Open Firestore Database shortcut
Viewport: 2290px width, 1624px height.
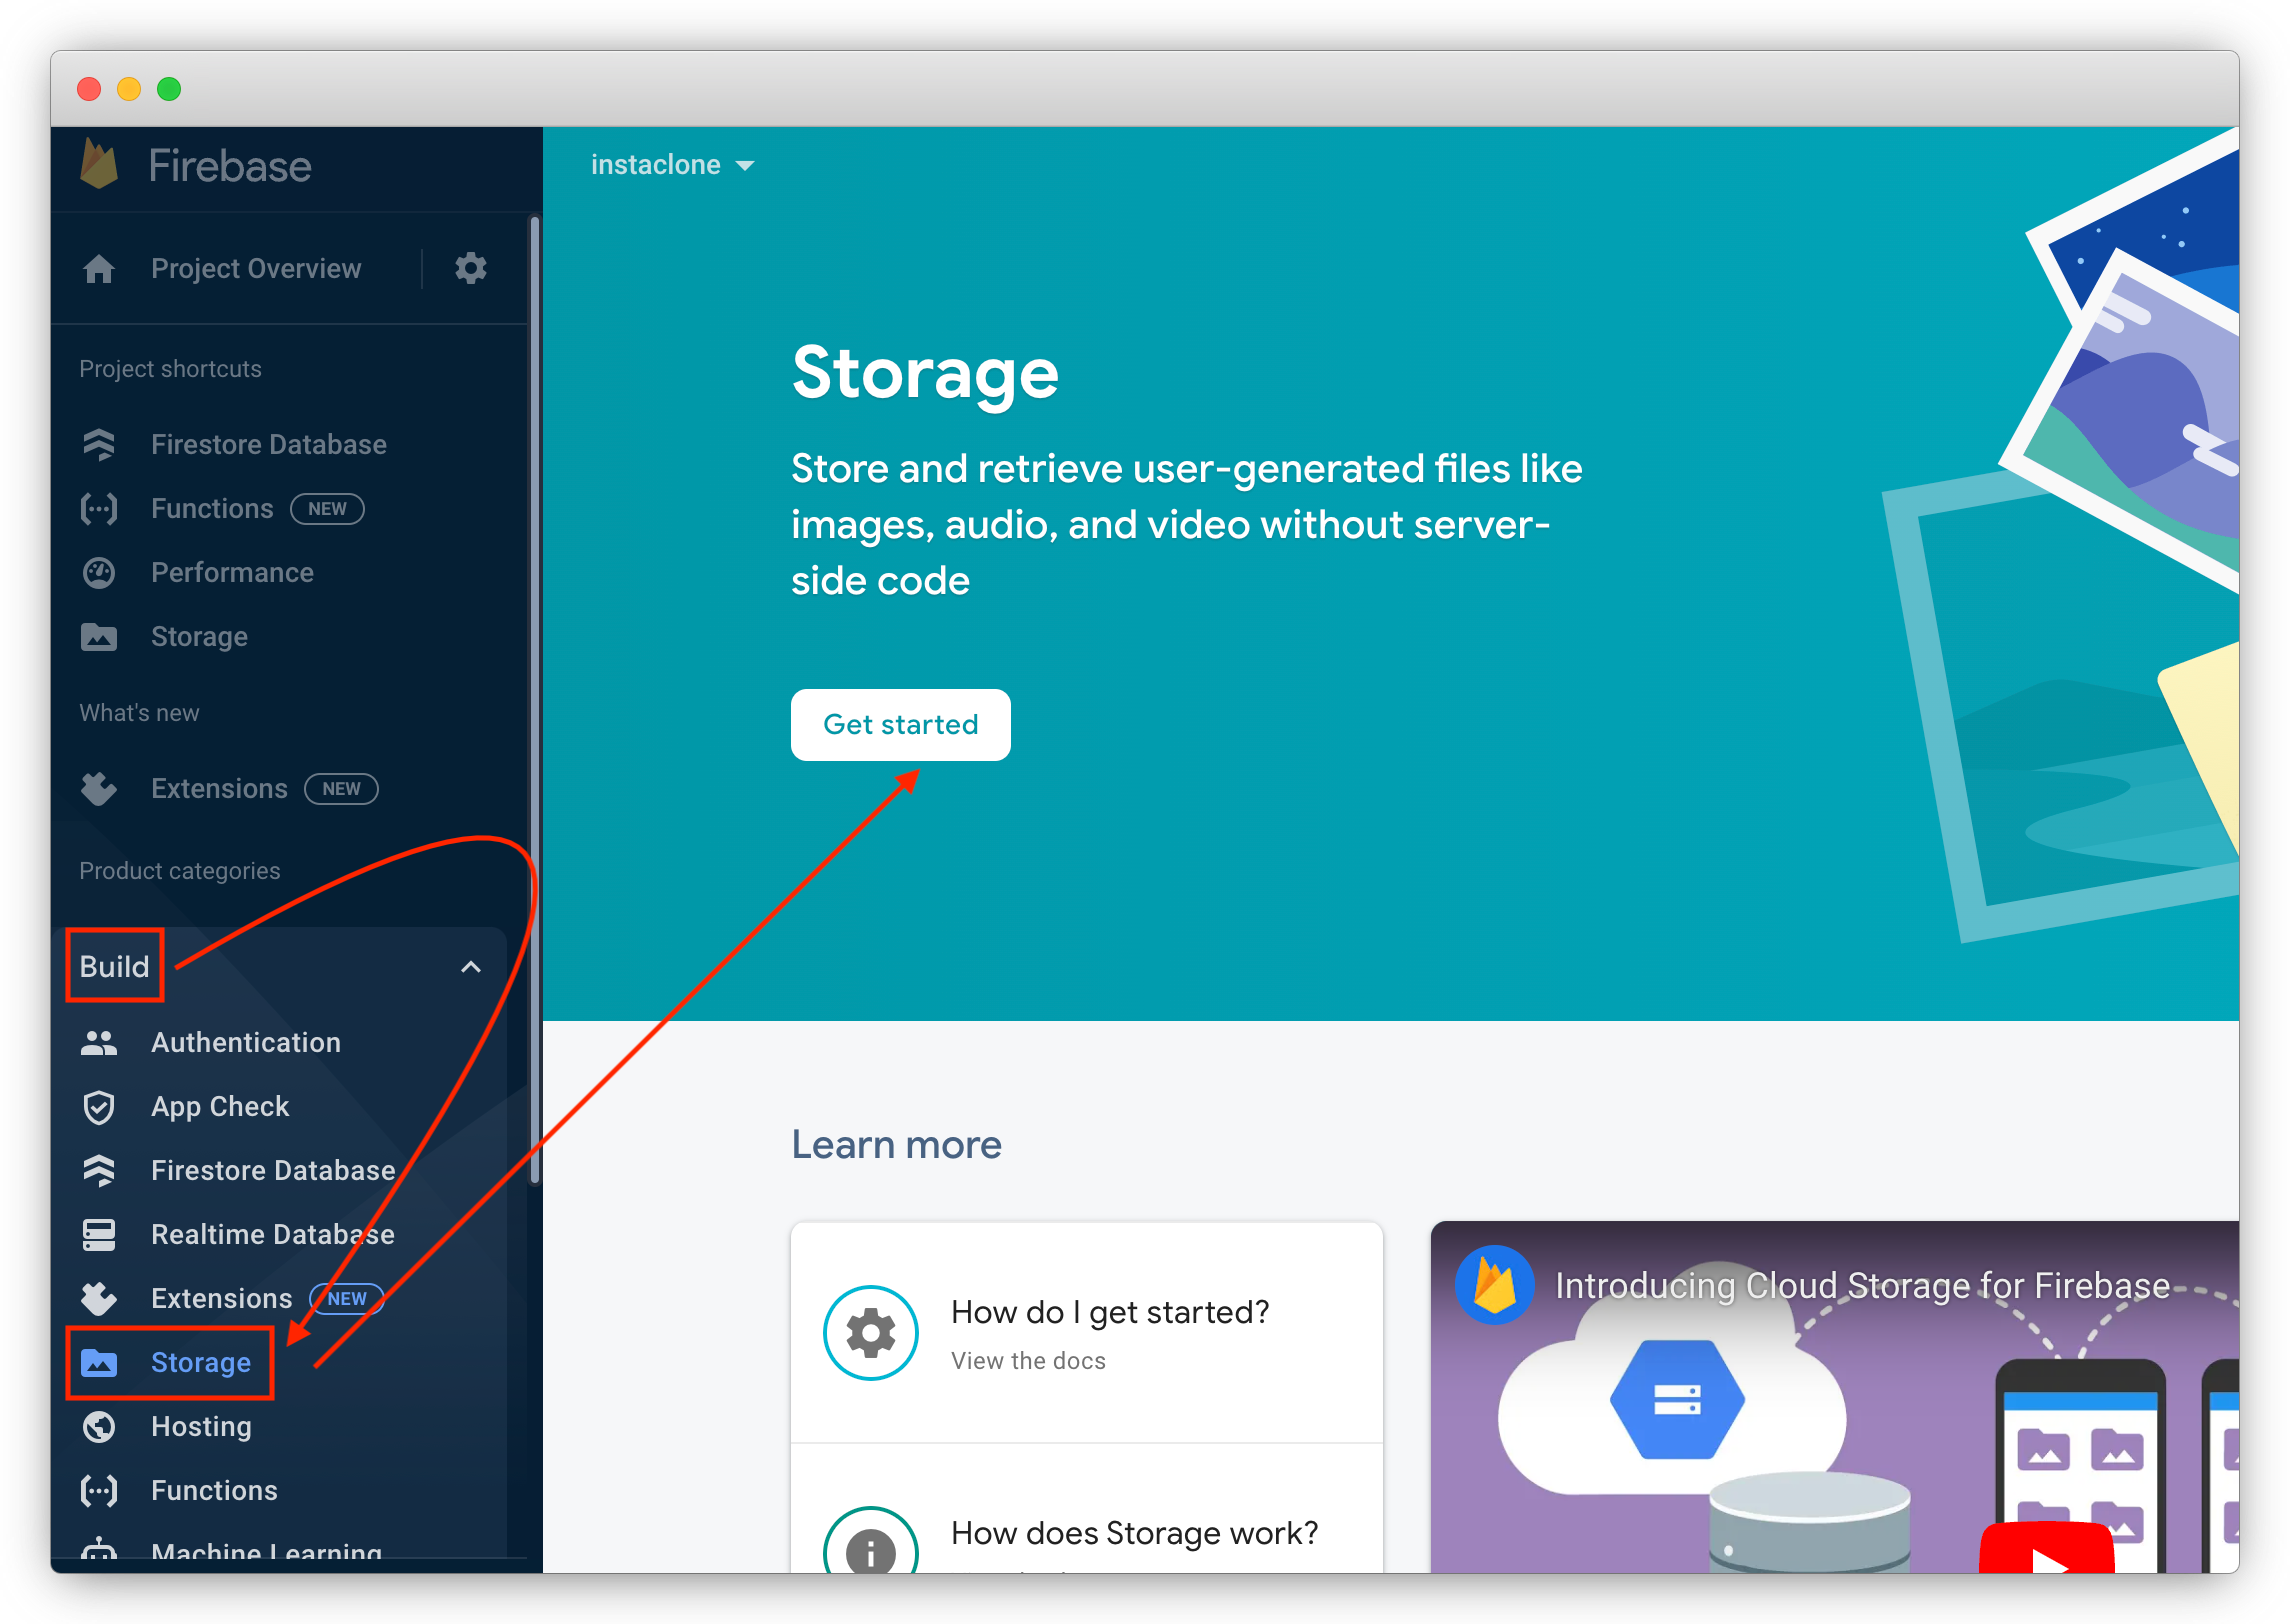point(269,444)
